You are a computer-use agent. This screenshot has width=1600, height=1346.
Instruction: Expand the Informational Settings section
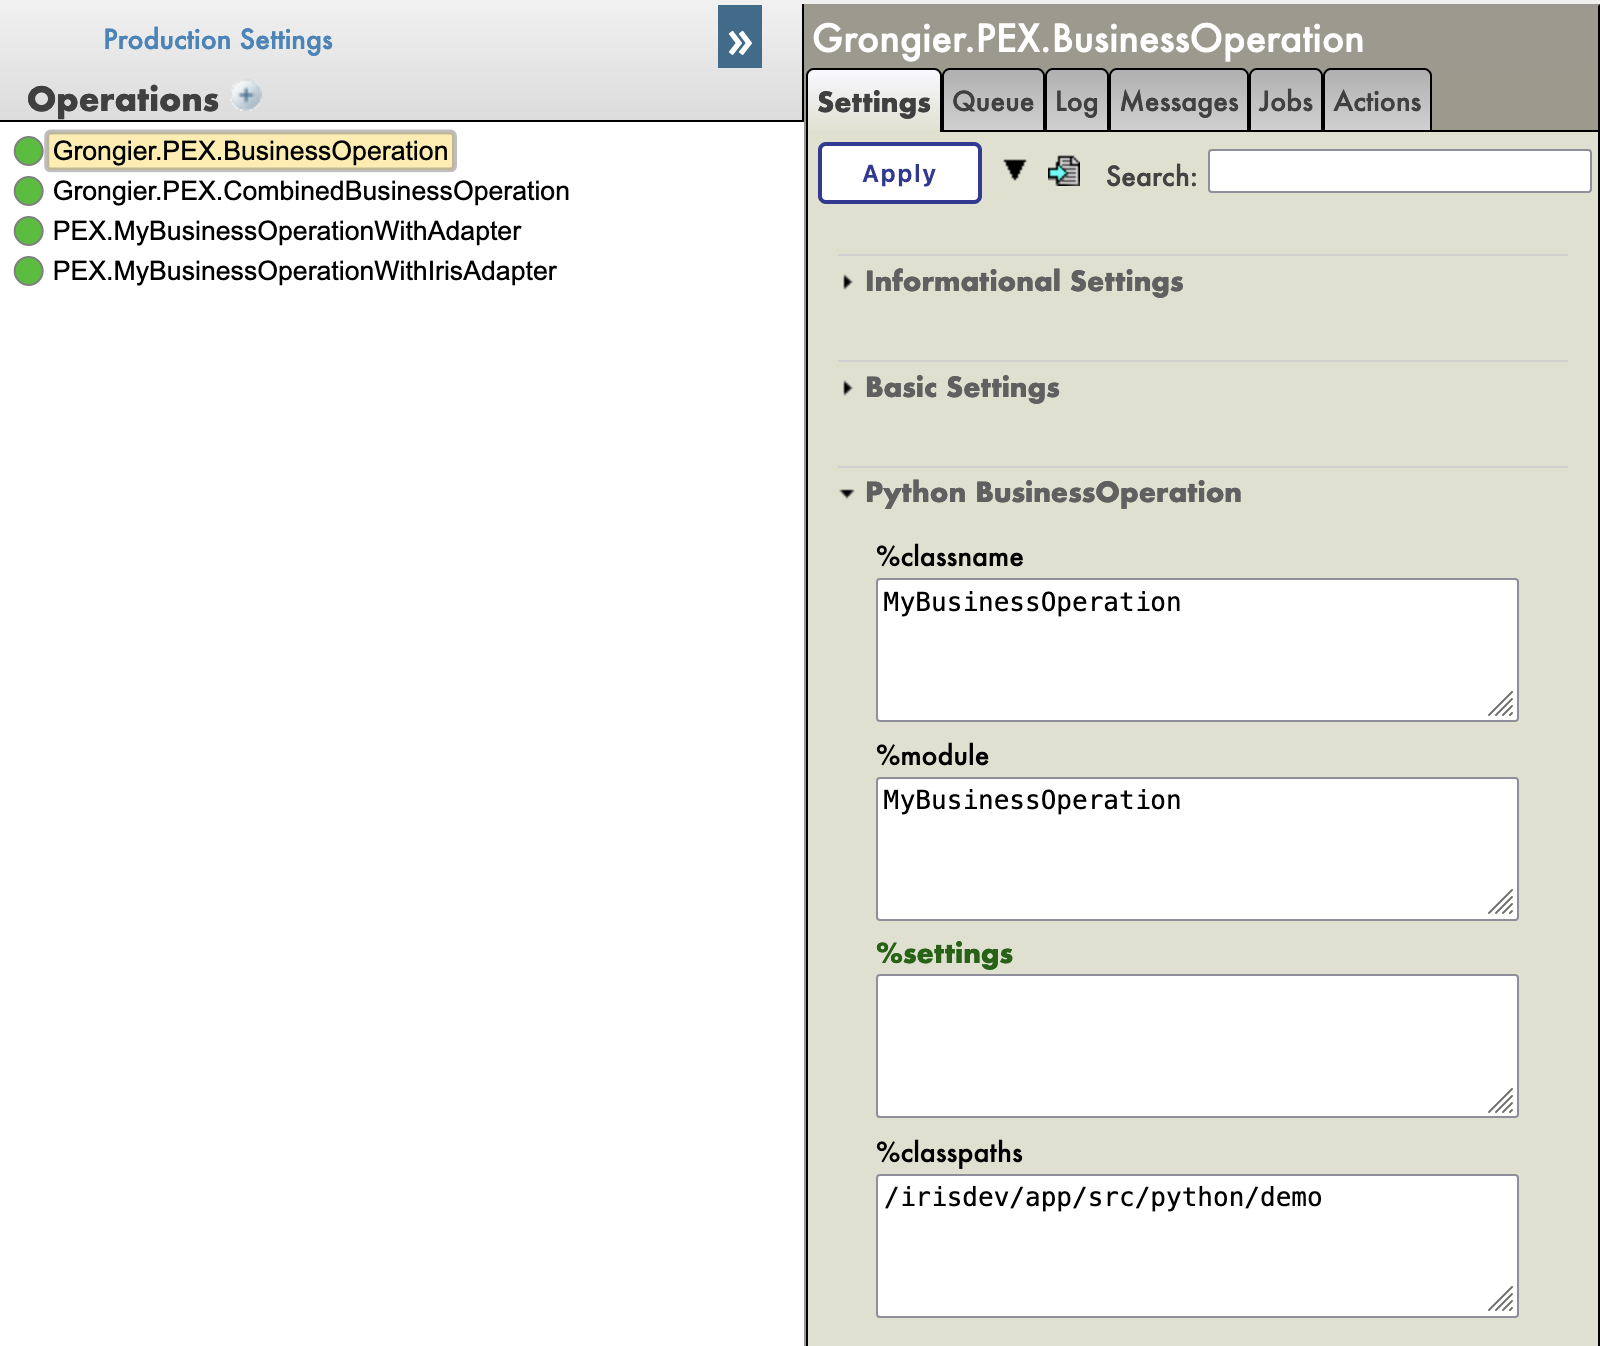coord(1023,281)
